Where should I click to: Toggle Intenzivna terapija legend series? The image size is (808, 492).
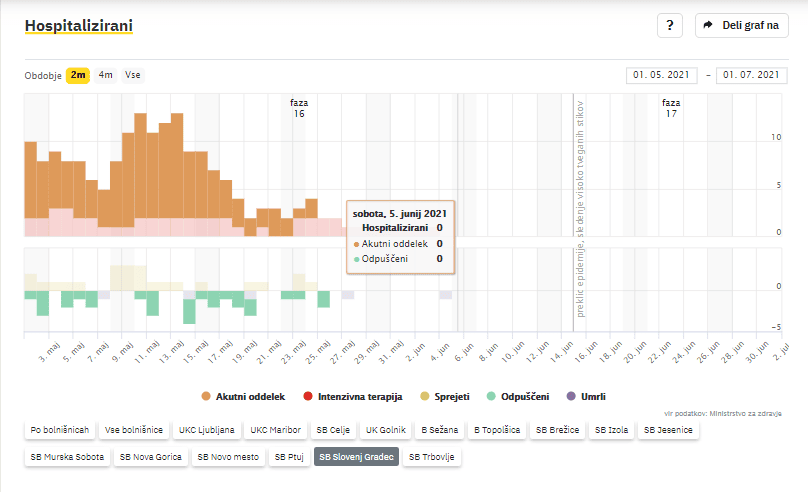point(355,397)
